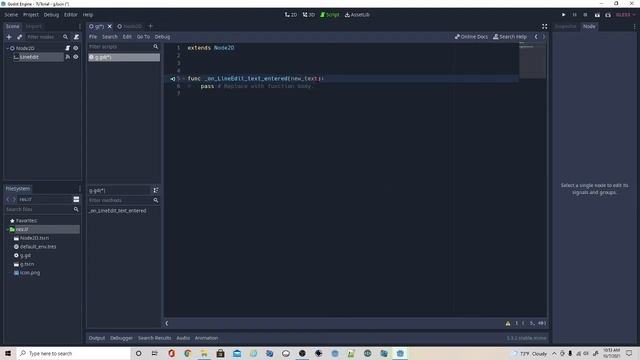The width and height of the screenshot is (640, 360).
Task: Open the top Debug menu
Action: click(x=51, y=15)
